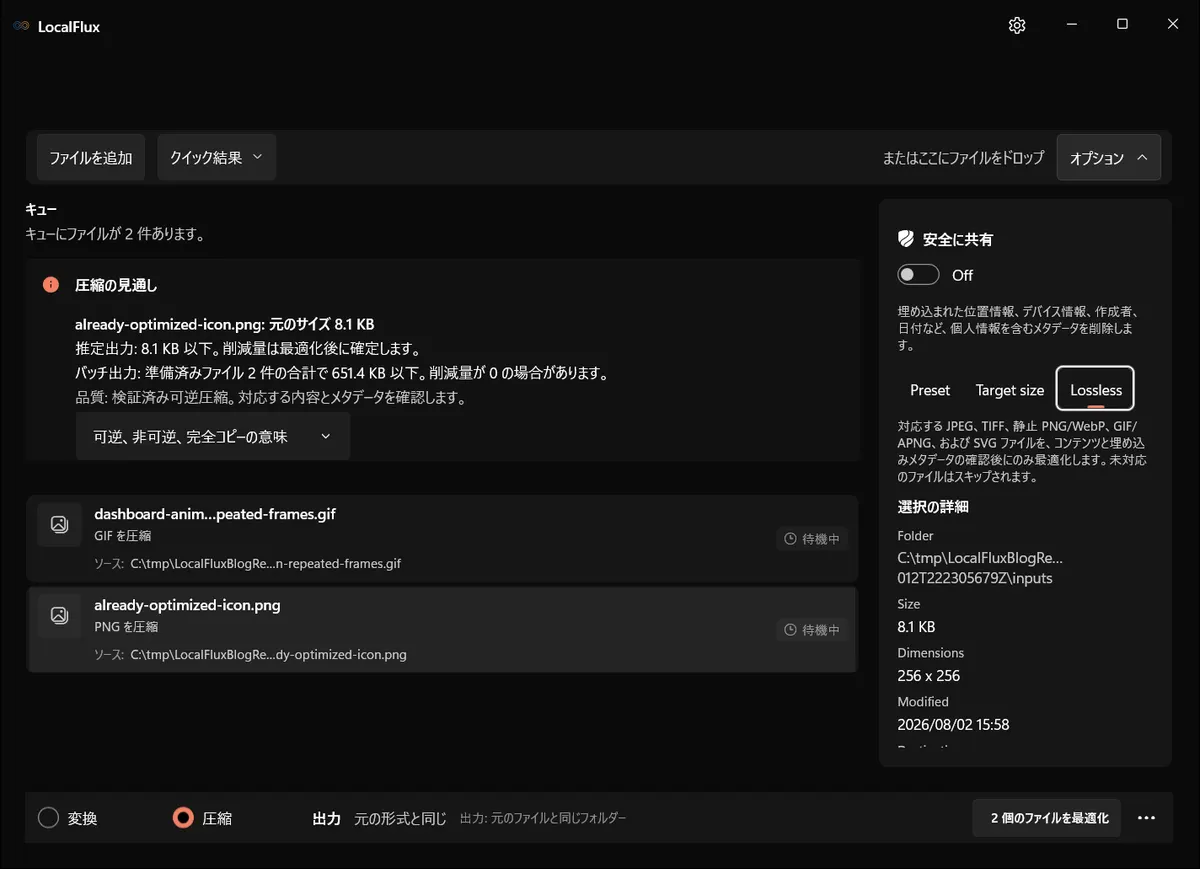Toggle the 安全に共有 switch on
The height and width of the screenshot is (869, 1200).
pos(918,275)
